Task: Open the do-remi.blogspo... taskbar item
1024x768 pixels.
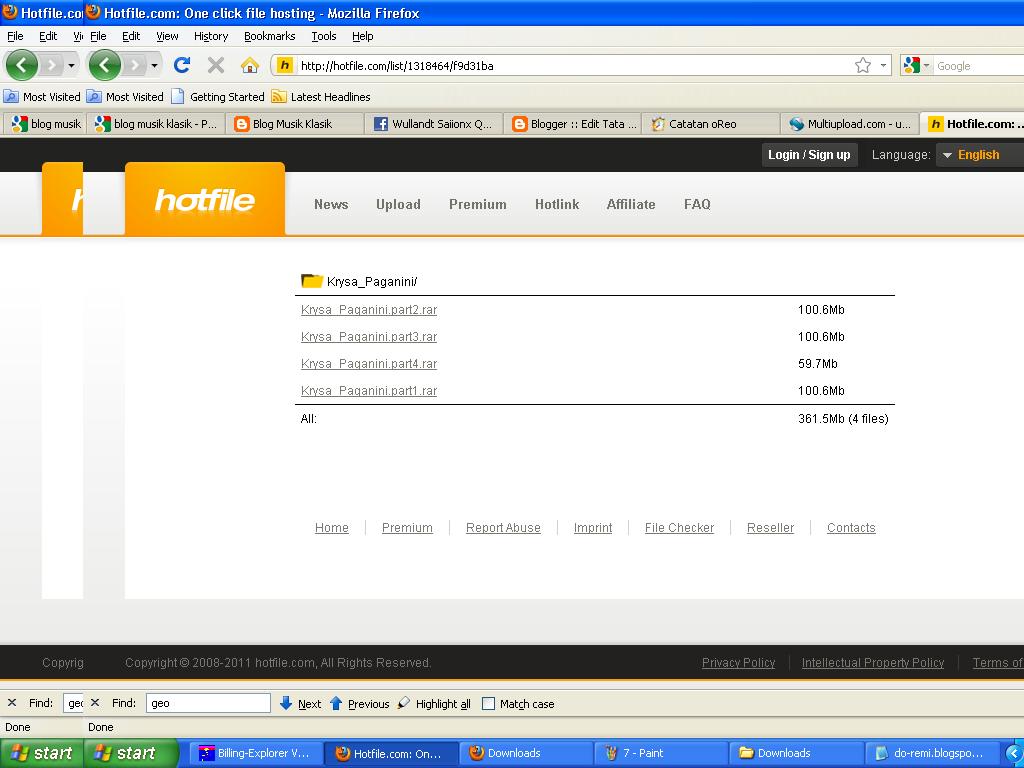Action: (931, 753)
